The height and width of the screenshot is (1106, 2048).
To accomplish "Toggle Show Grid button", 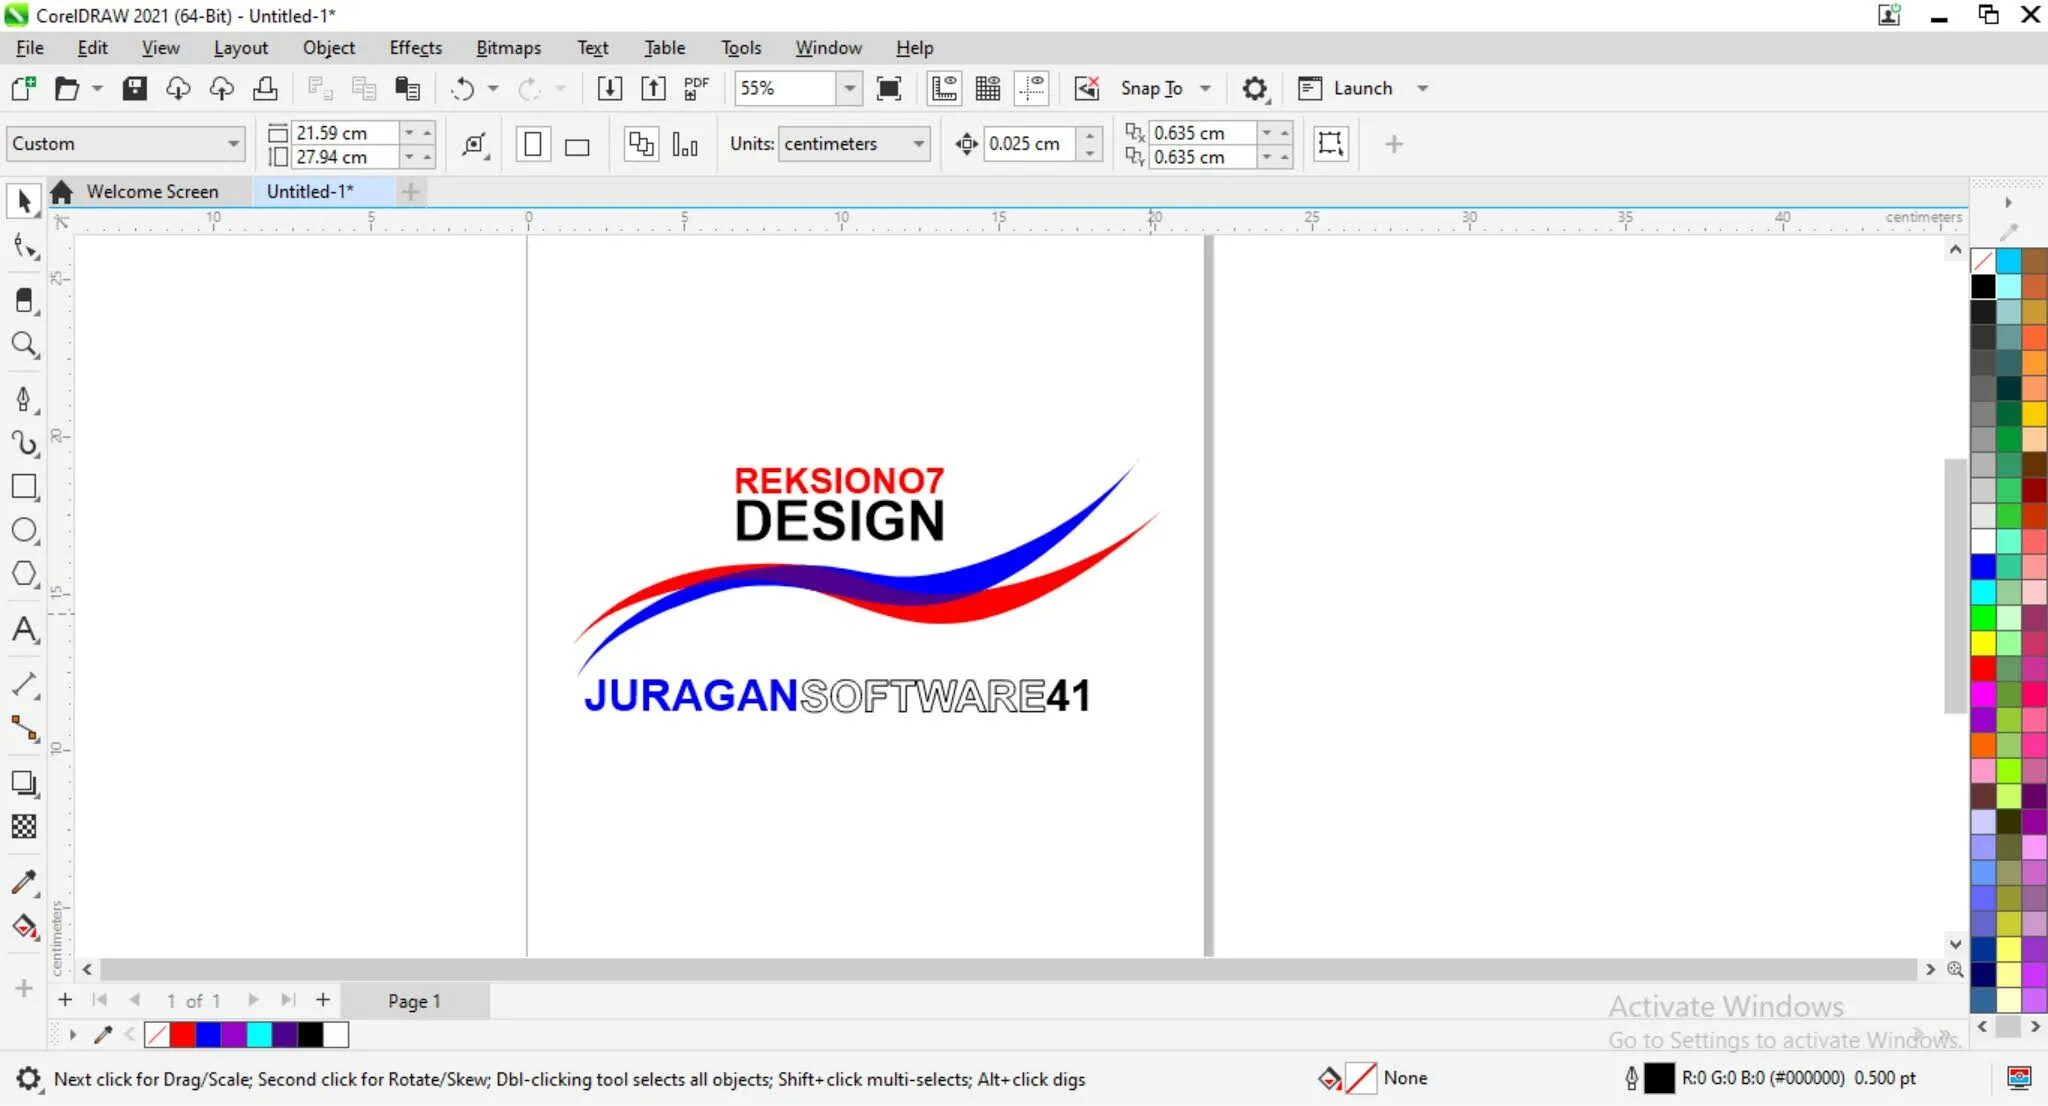I will [x=988, y=88].
